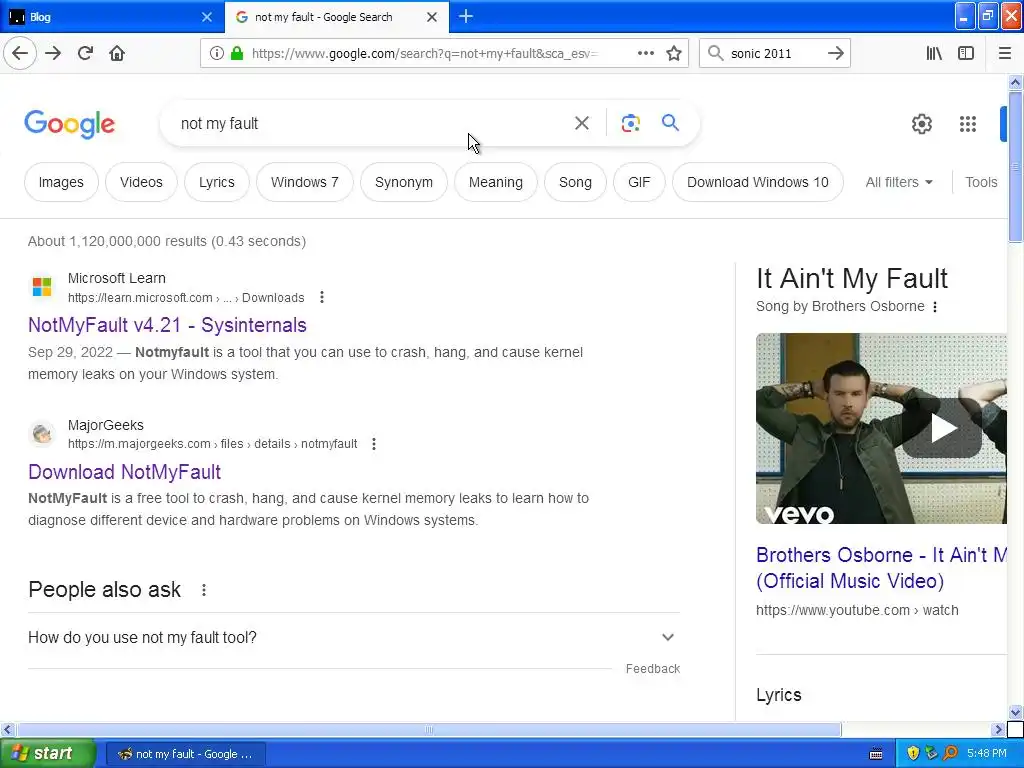Screen dimensions: 1024x768
Task: Click the magnifier icon in Firefox search box
Action: point(716,53)
